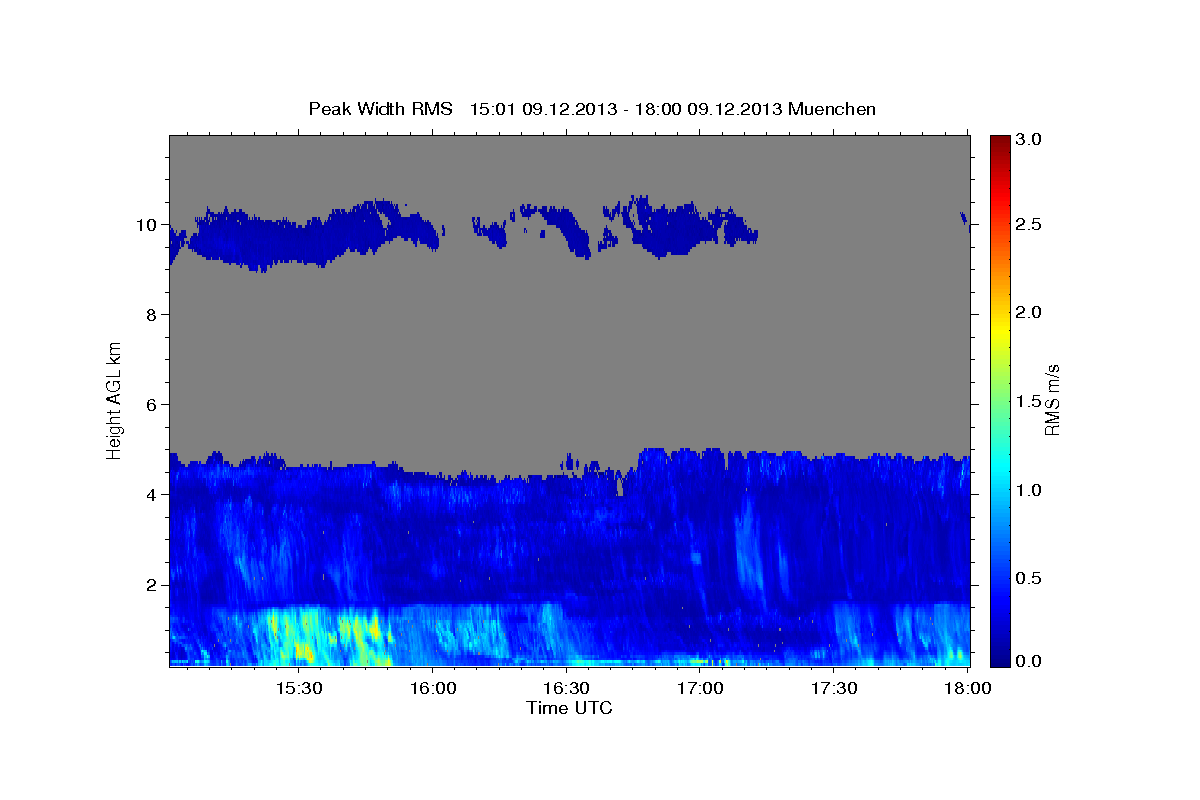The height and width of the screenshot is (800, 1200).
Task: Click the colorbar value 2.0
Action: coord(1030,313)
